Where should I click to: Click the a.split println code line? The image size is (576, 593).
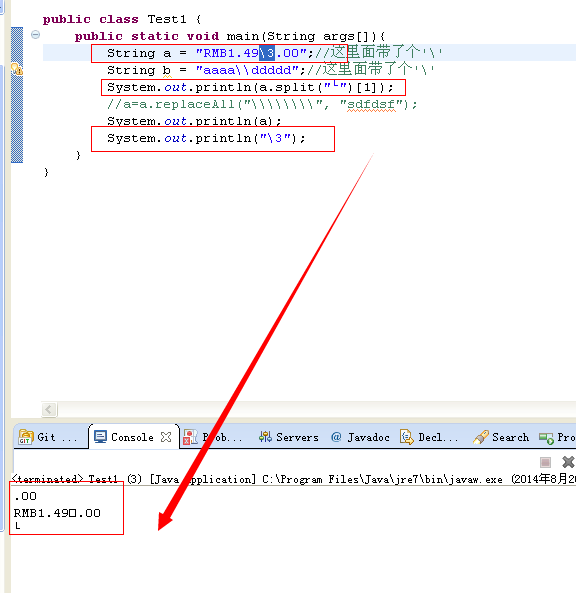(x=250, y=87)
